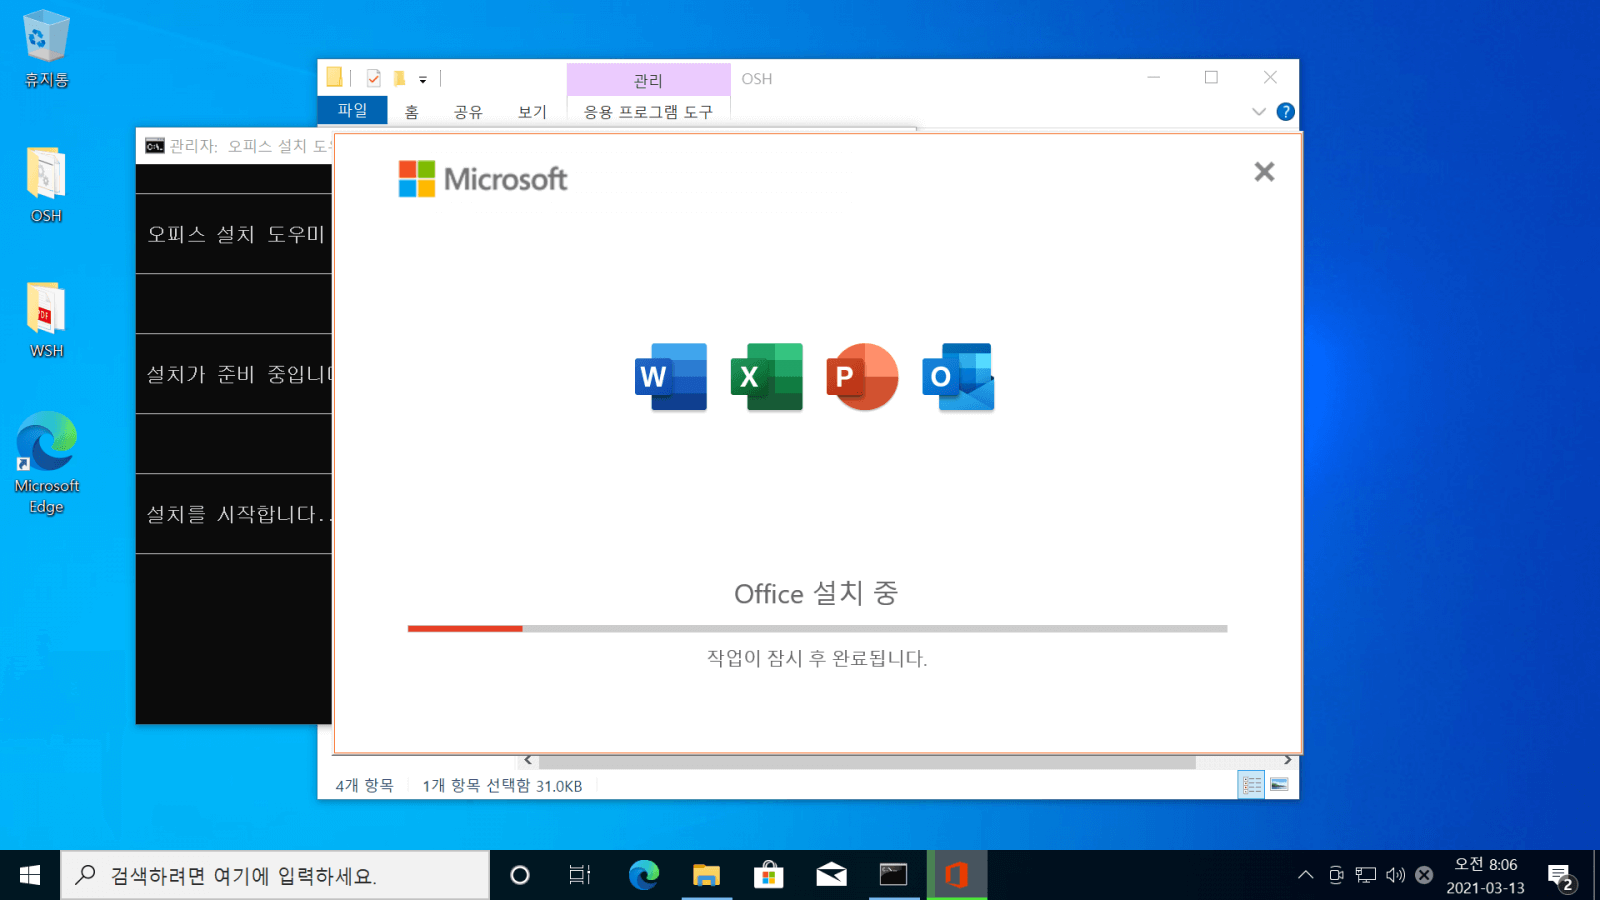
Task: Click the Excel icon in Office installer
Action: [767, 377]
